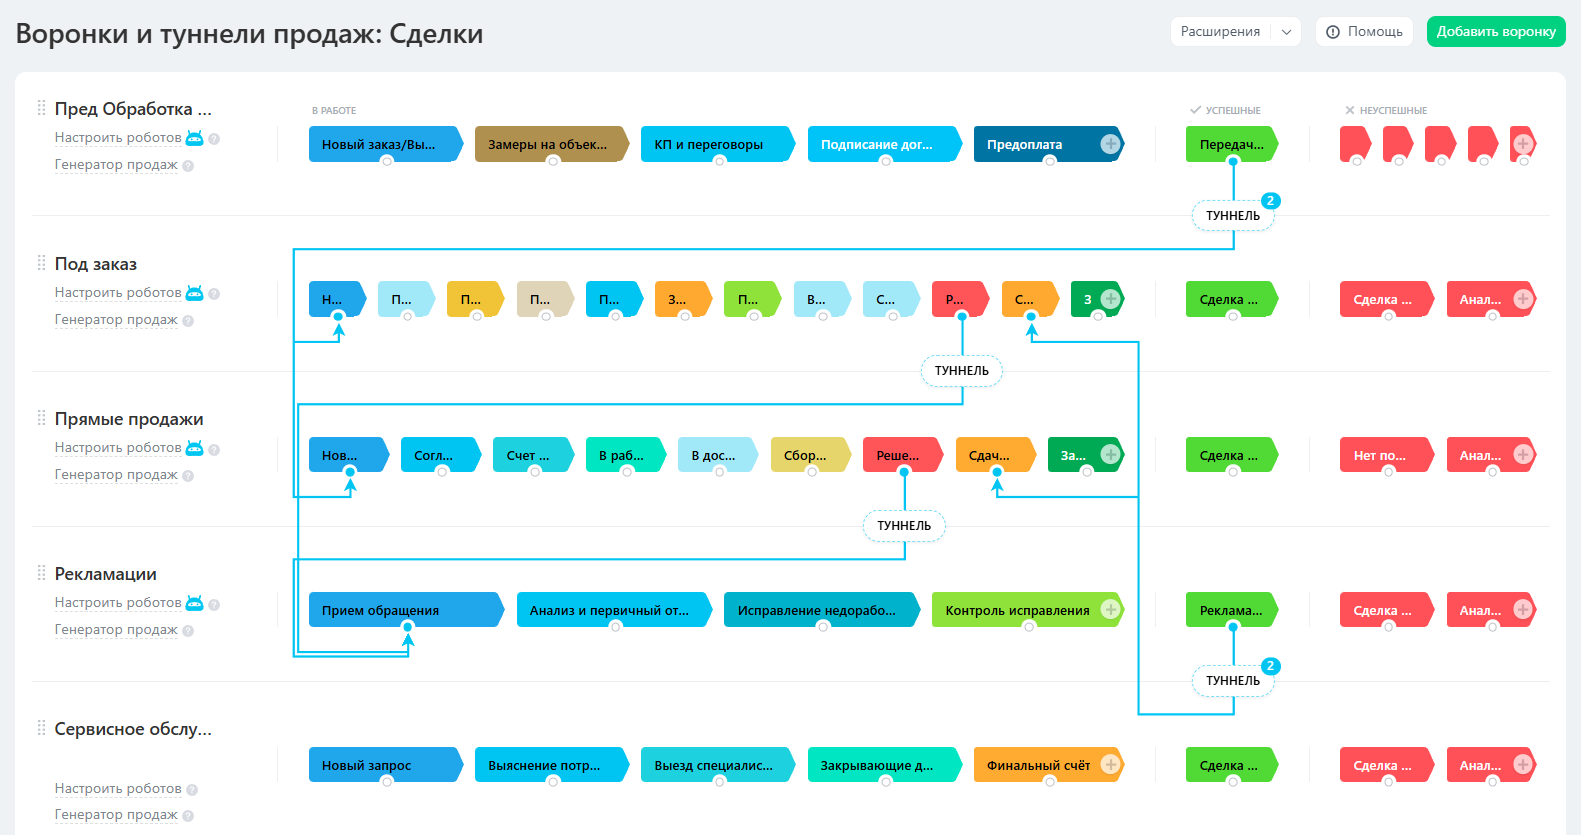Viewport: 1581px width, 835px height.
Task: Open help hint beside Генератор продаж in Пред Обработка
Action: 188,166
